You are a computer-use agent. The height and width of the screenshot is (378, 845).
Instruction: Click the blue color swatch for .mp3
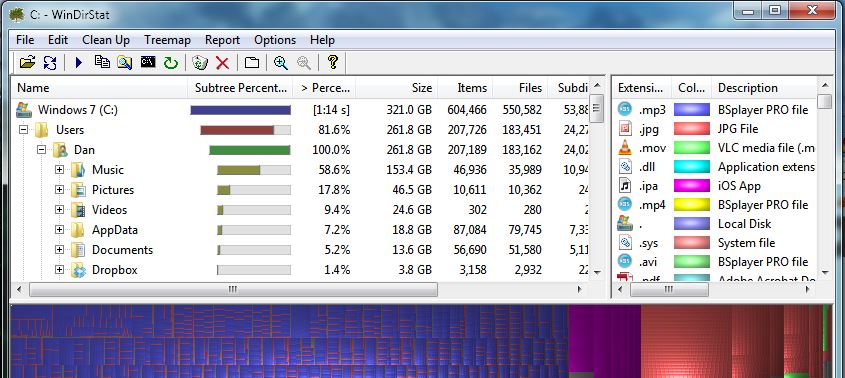692,109
